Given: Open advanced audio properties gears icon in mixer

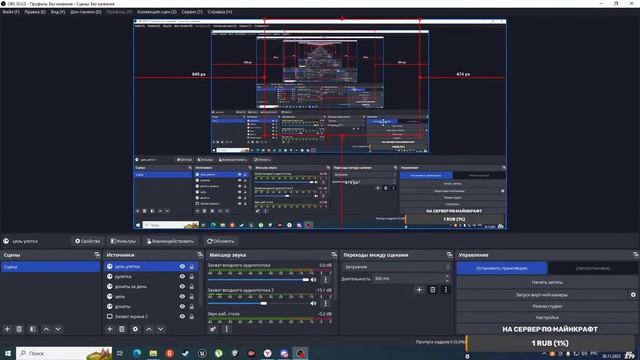Looking at the screenshot, I should 213,329.
